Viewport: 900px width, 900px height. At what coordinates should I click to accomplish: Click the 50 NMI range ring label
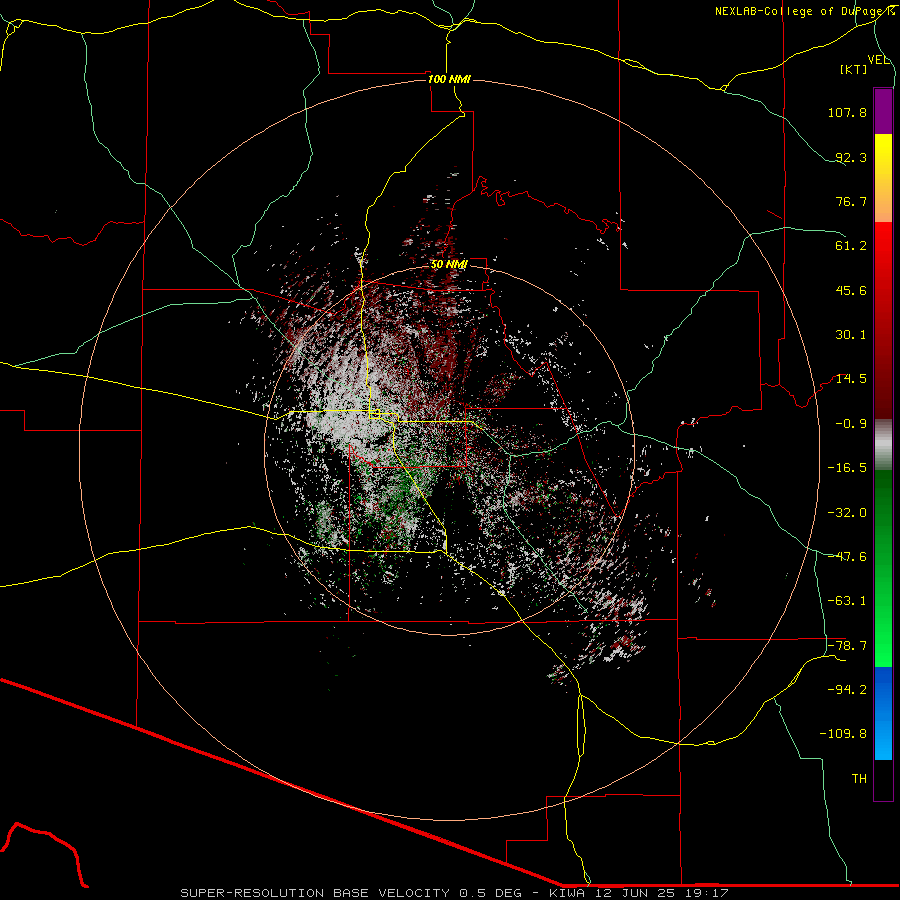tap(449, 265)
